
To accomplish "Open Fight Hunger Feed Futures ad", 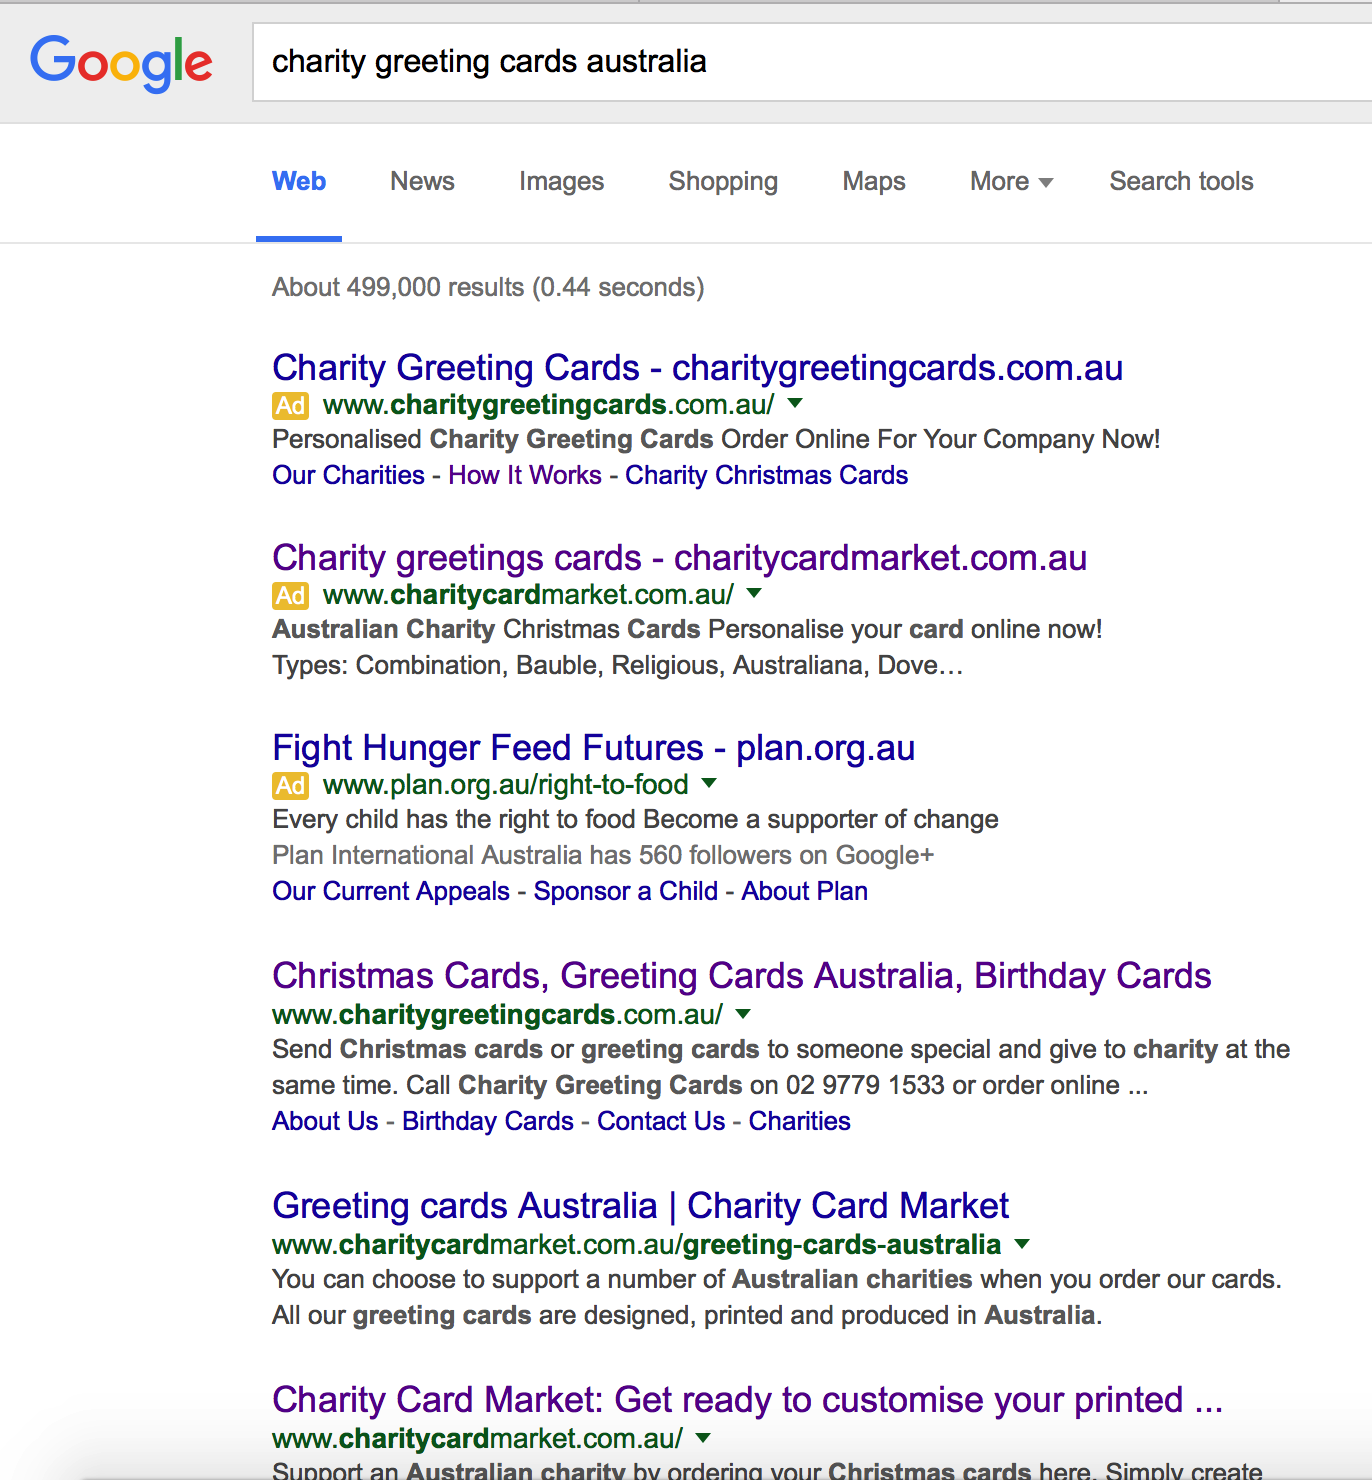I will (593, 748).
